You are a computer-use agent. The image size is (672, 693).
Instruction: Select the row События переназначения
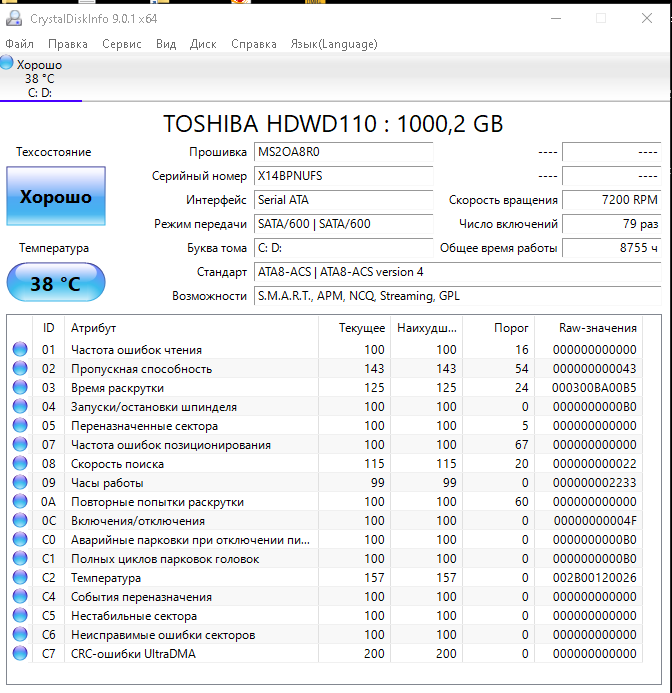(x=325, y=596)
